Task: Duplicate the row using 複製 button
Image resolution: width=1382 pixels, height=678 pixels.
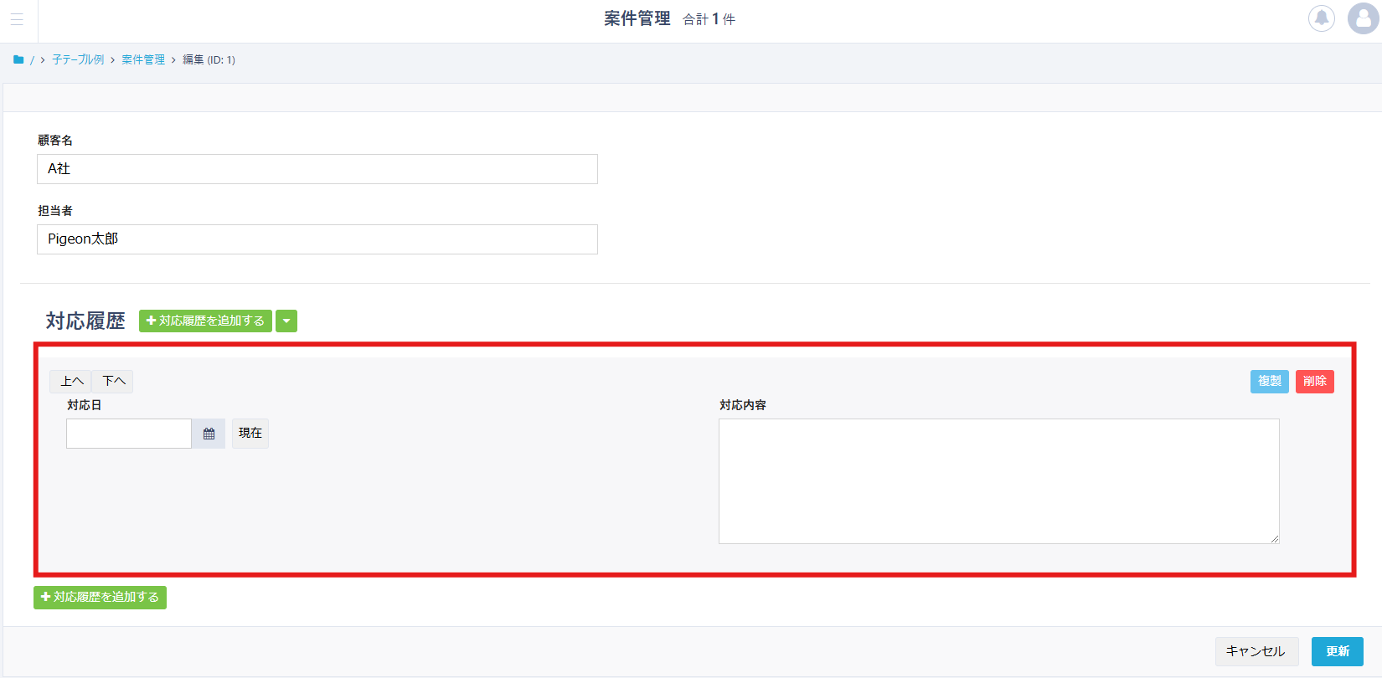Action: (1269, 381)
